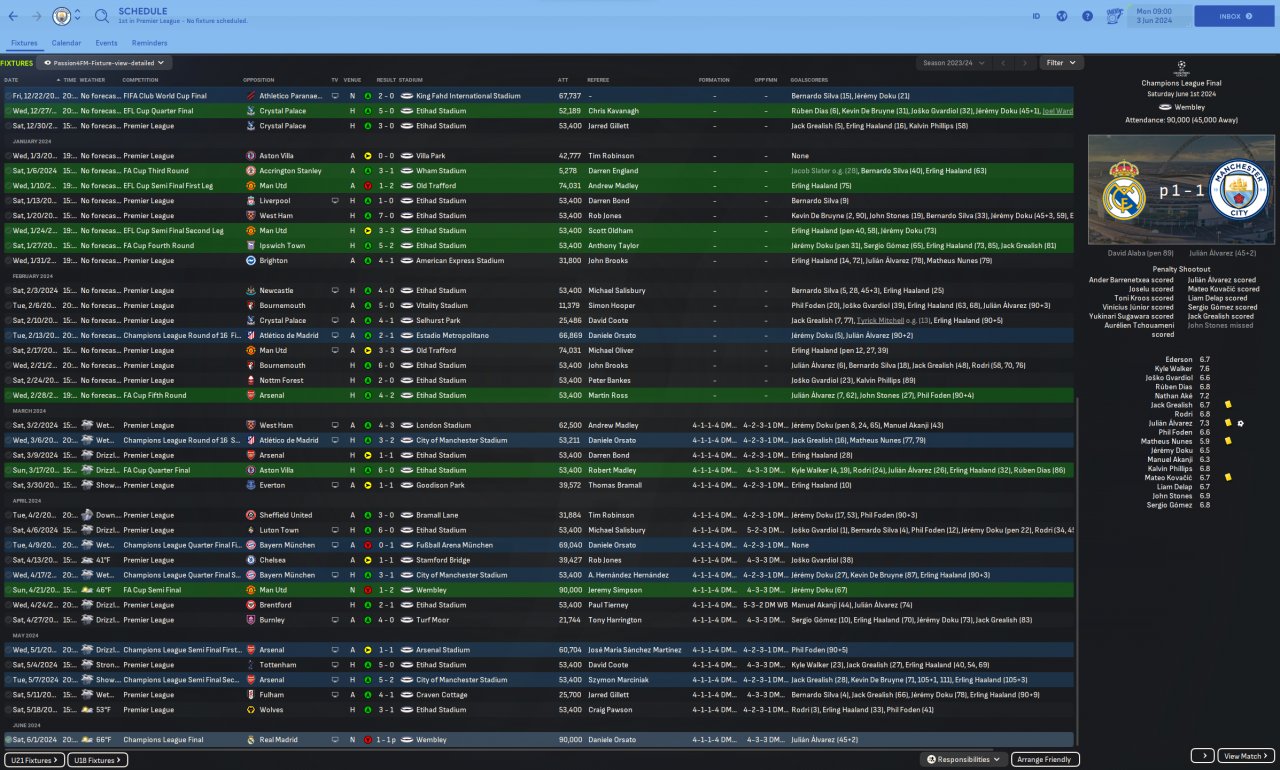
Task: Click the Arrange Friendly button
Action: coord(1045,760)
